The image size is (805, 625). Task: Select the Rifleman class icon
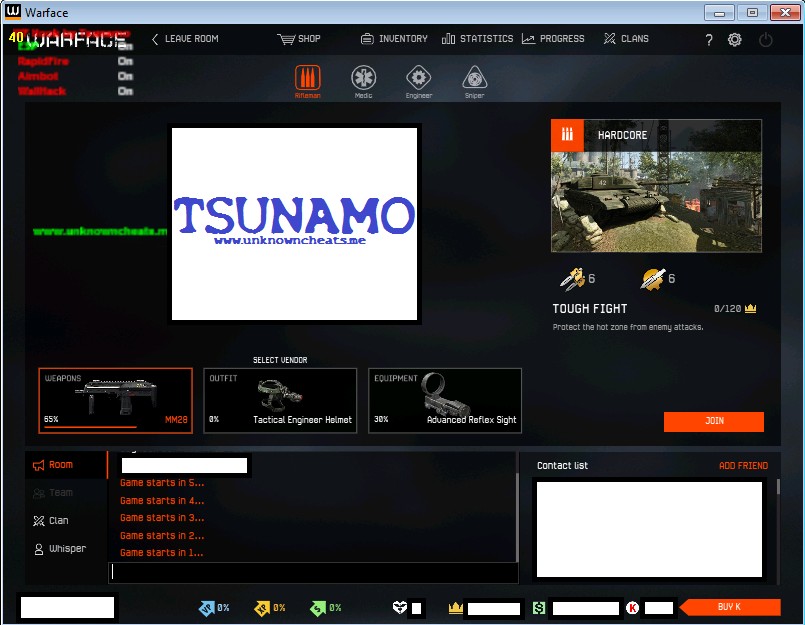pyautogui.click(x=308, y=78)
